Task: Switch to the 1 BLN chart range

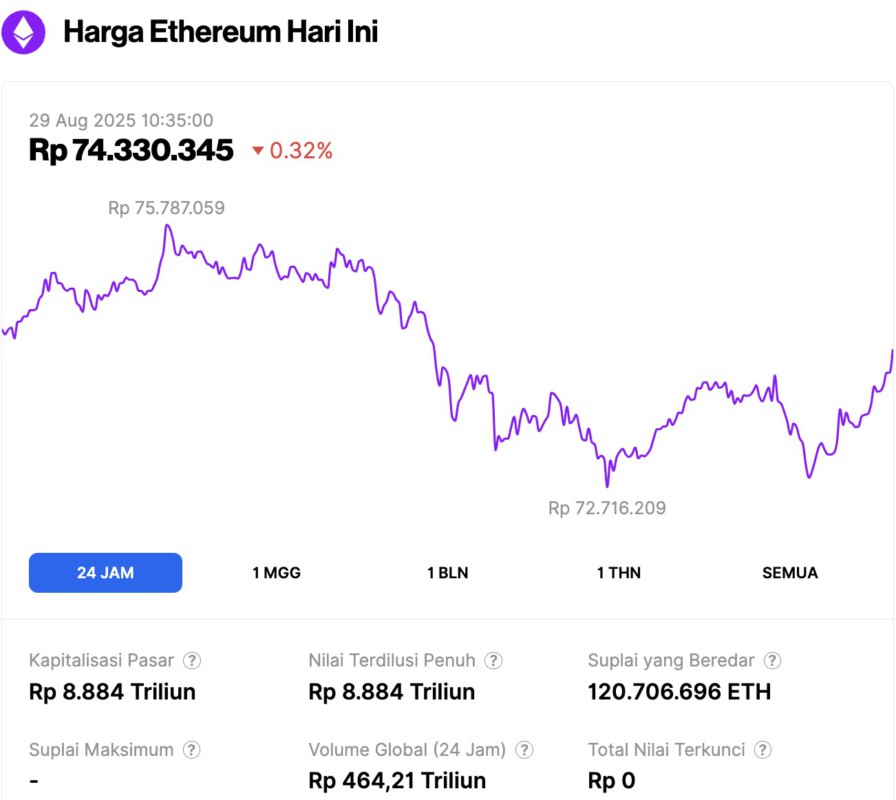Action: point(447,572)
